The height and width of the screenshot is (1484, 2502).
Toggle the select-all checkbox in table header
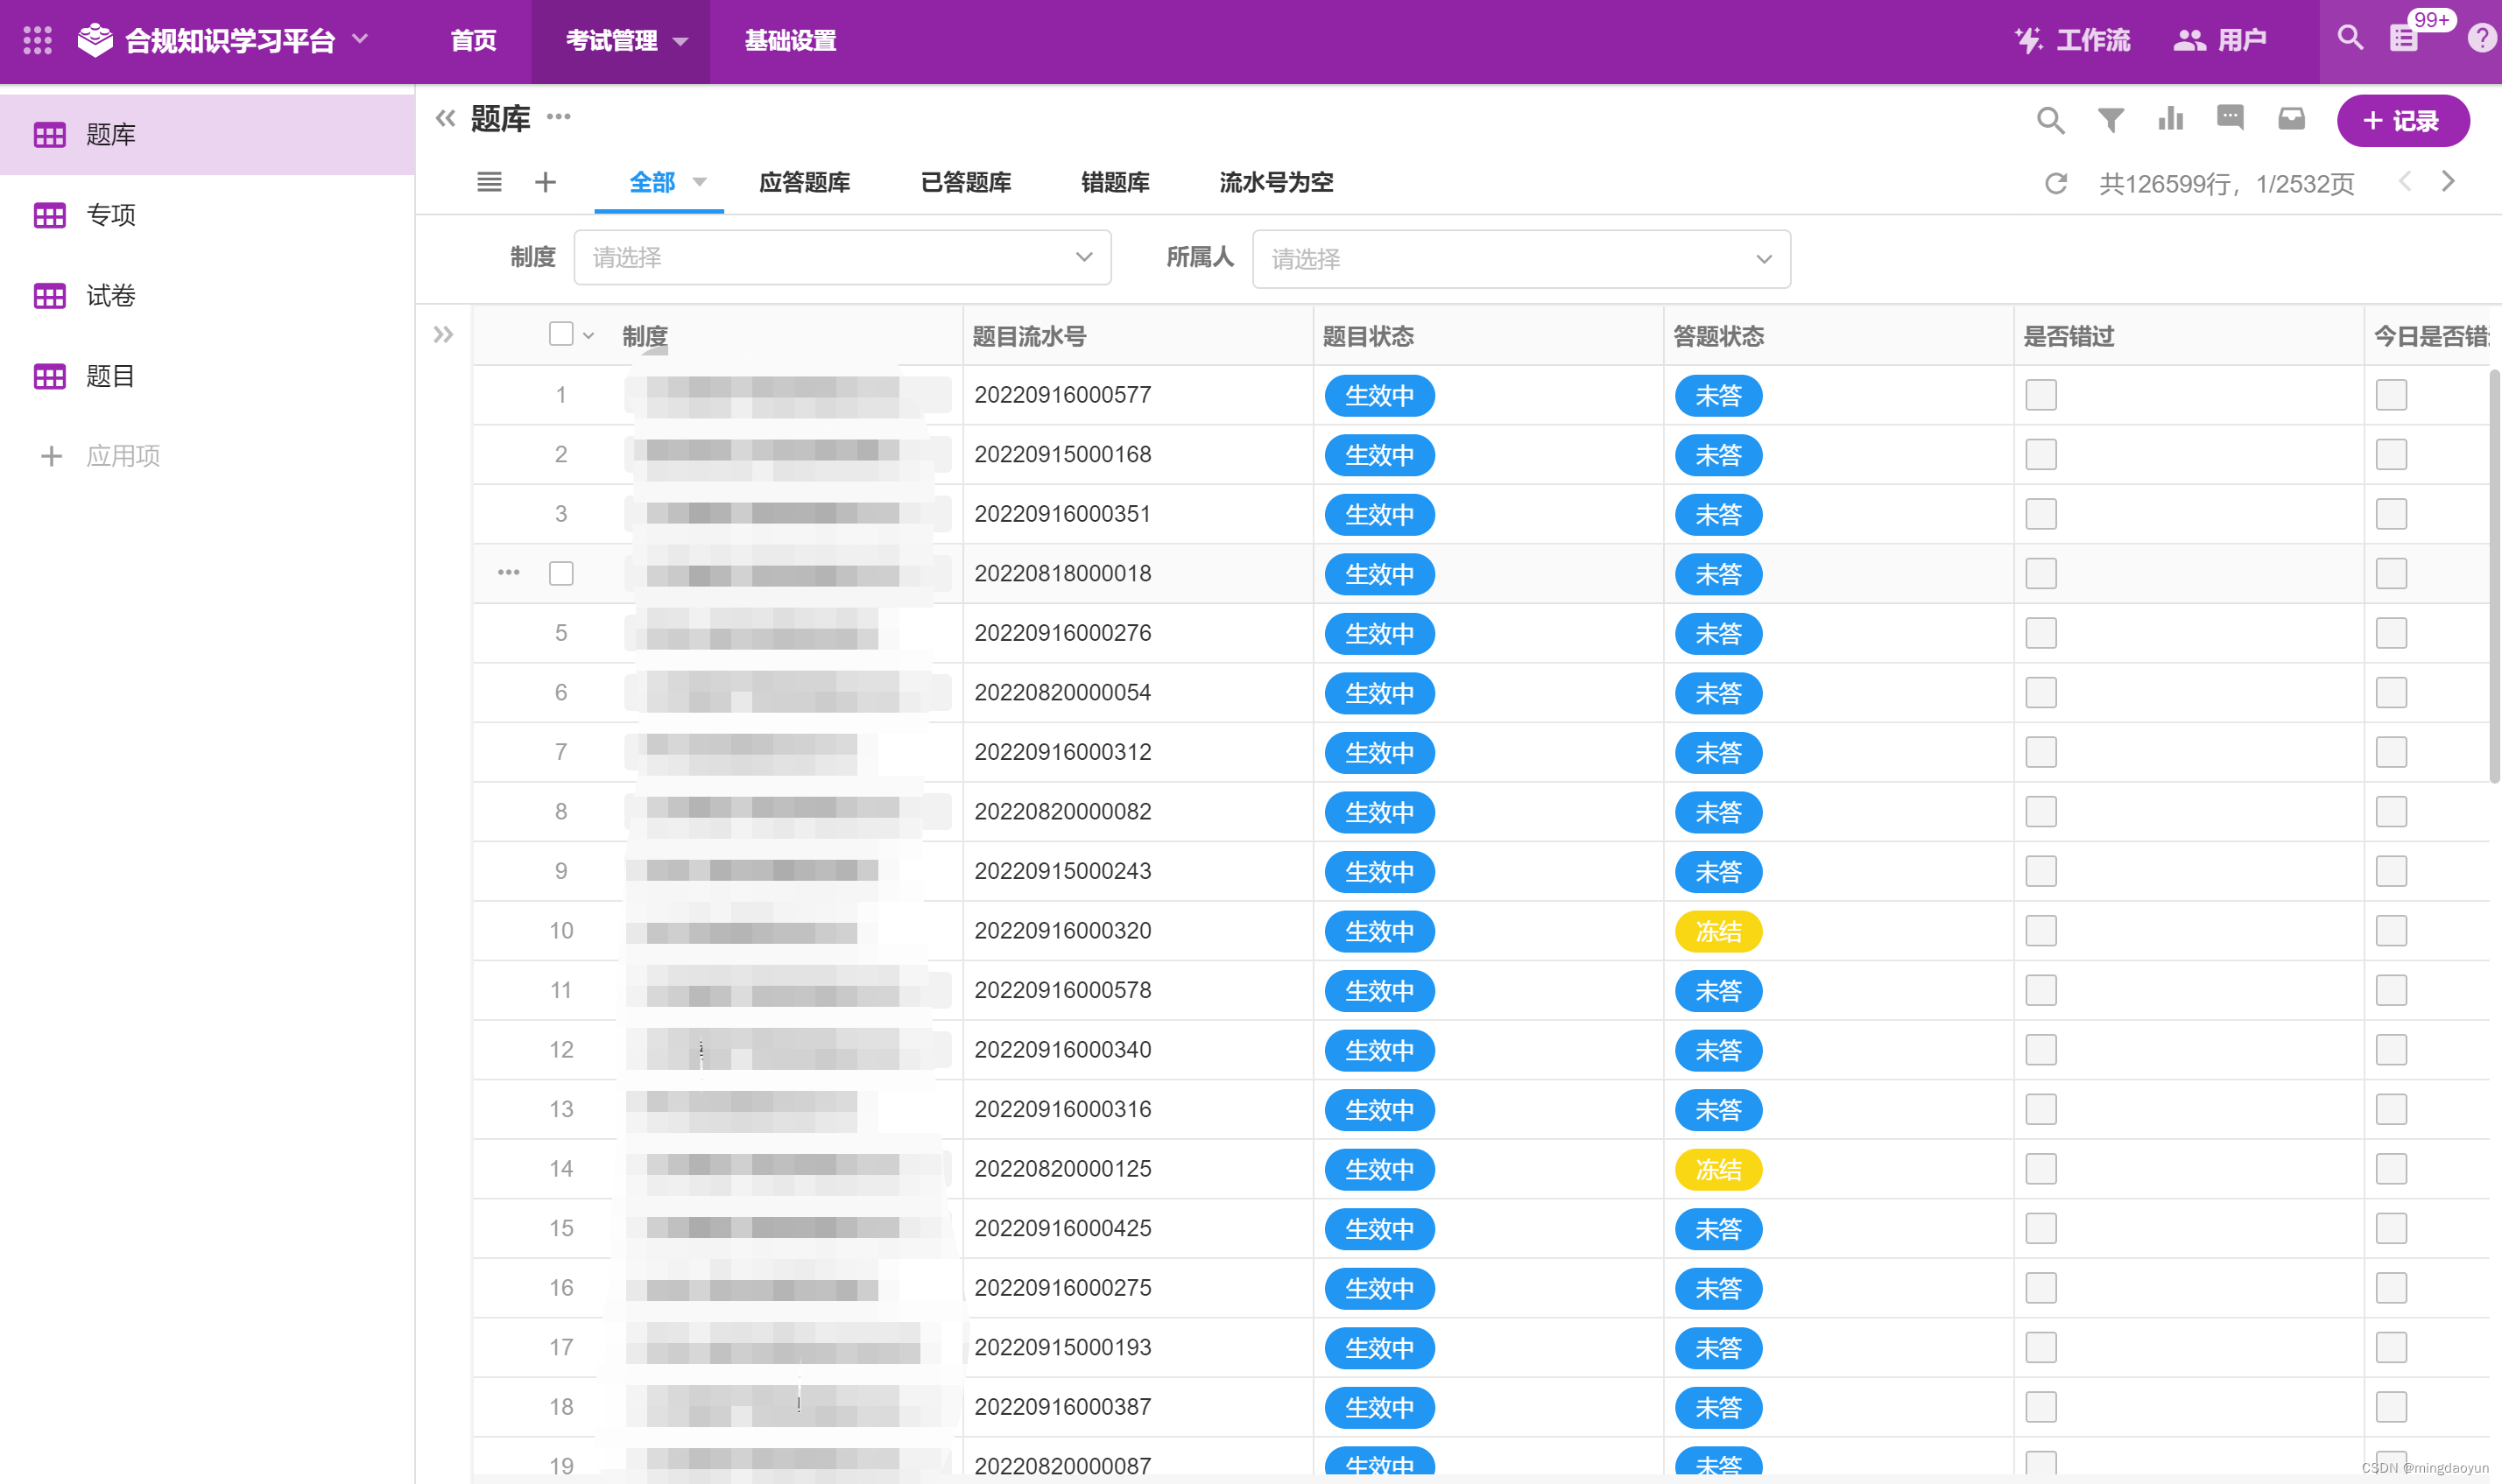point(561,334)
